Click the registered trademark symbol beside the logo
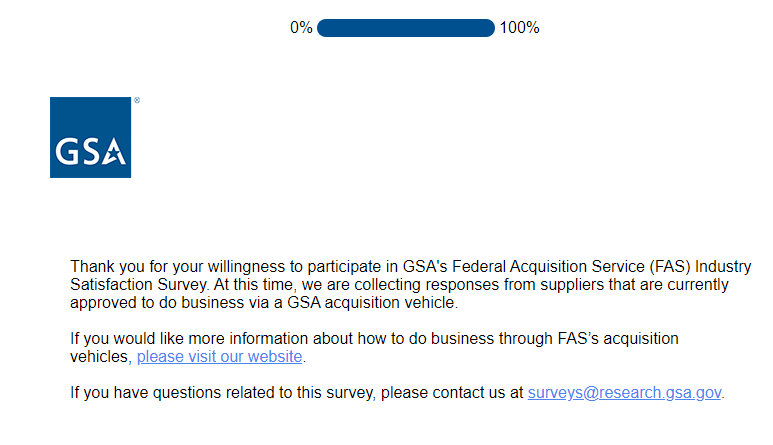 (x=136, y=101)
